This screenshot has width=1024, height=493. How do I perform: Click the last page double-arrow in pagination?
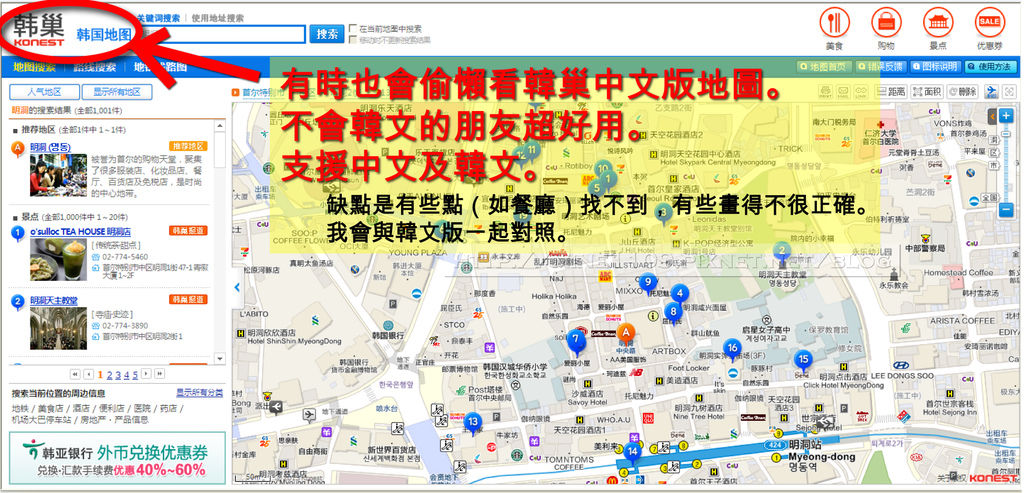pos(159,374)
